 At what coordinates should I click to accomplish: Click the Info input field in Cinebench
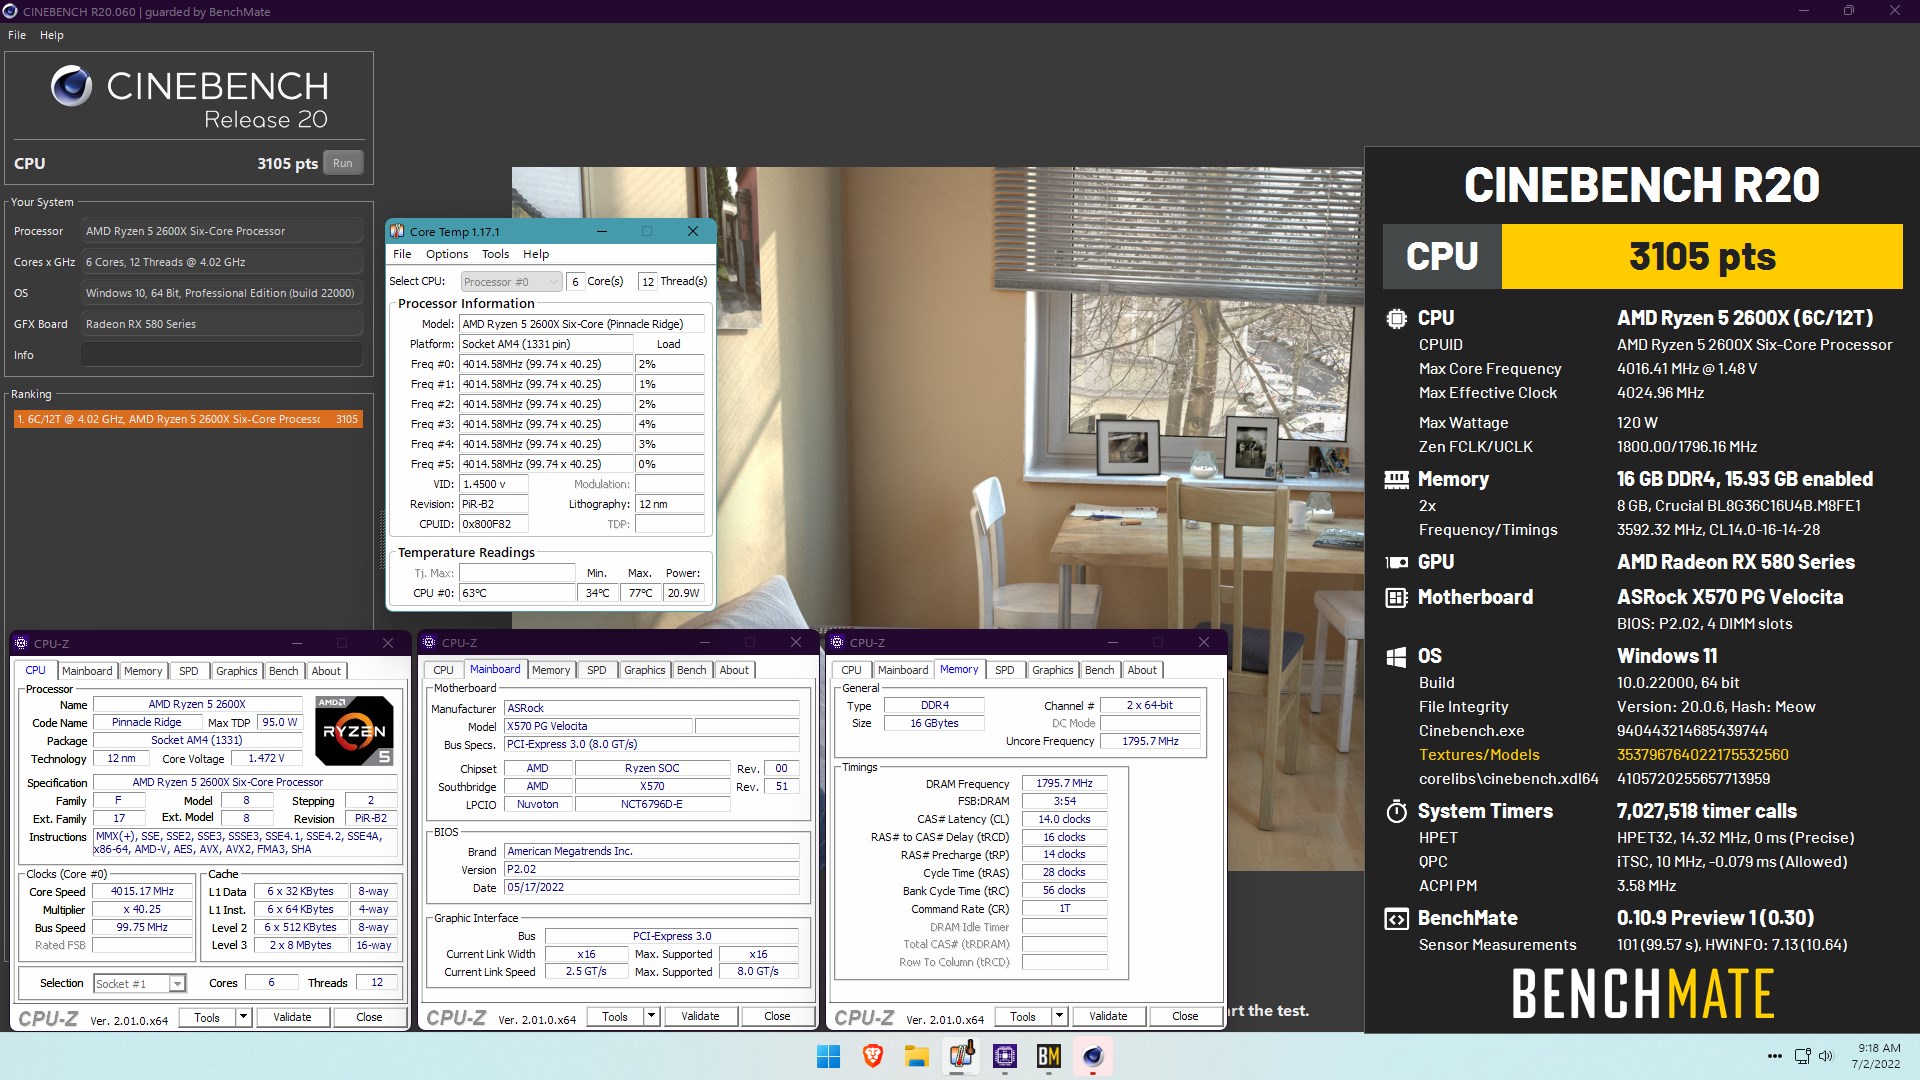tap(222, 355)
